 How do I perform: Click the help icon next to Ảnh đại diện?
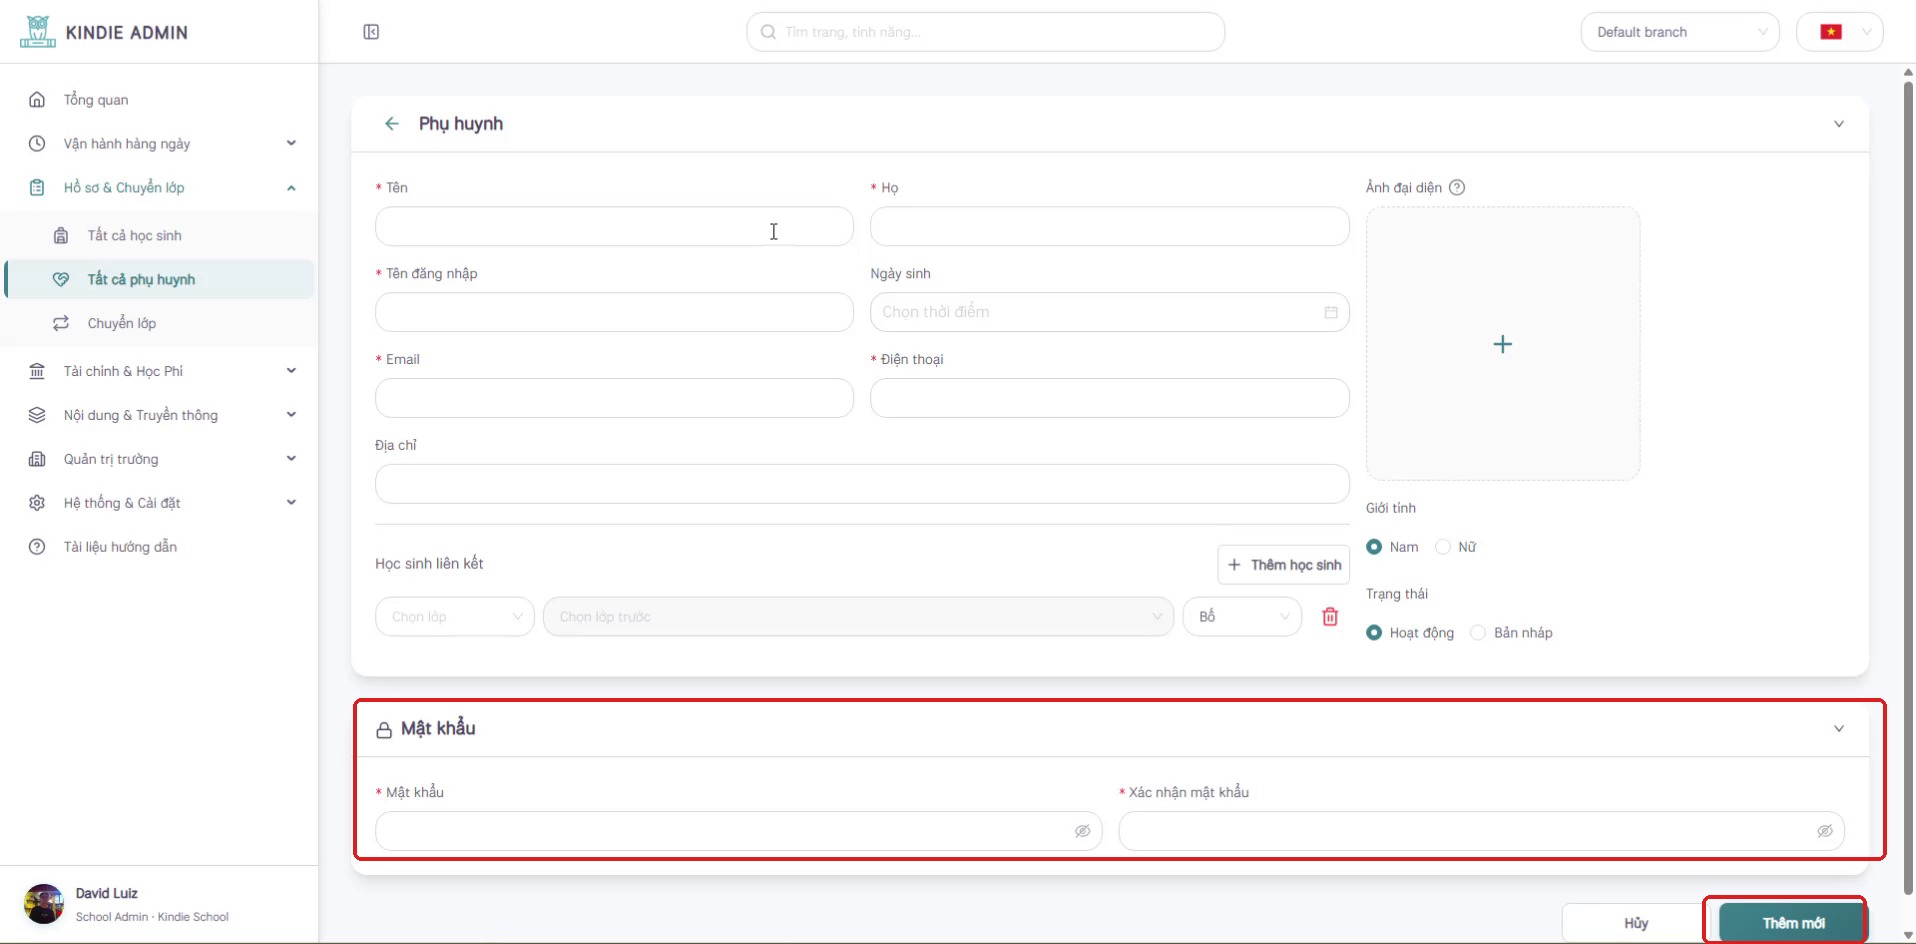(x=1457, y=187)
